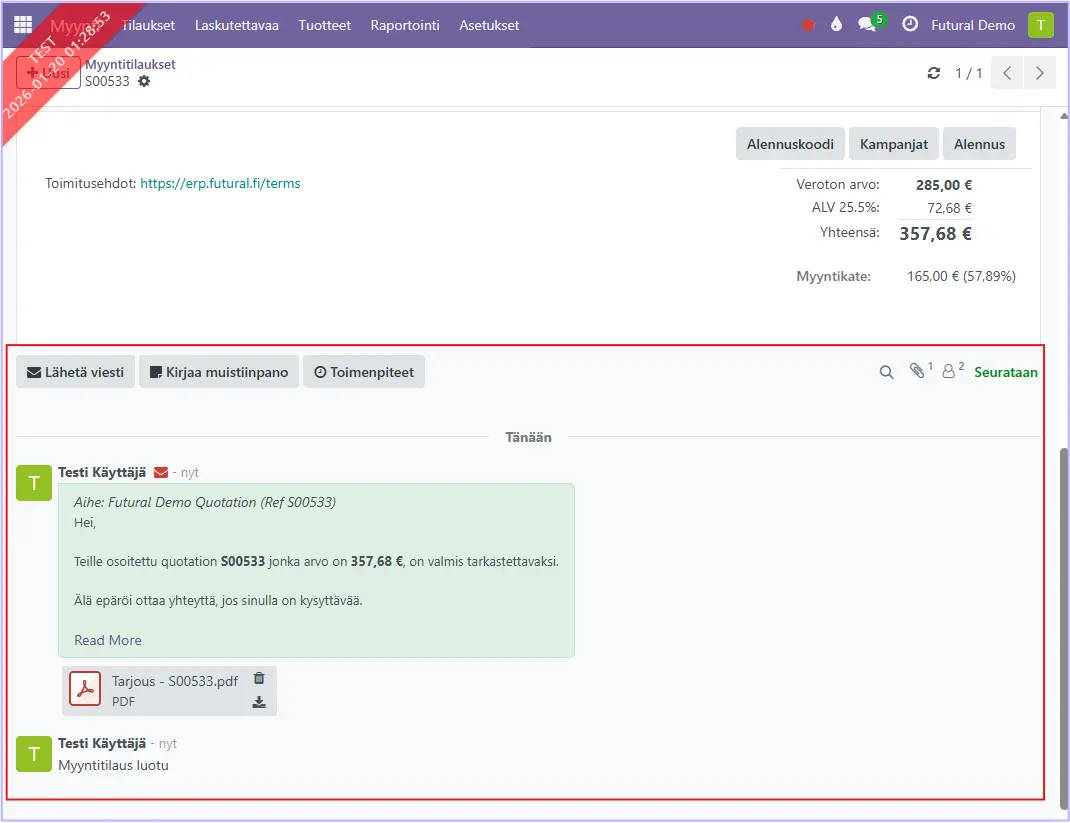Click the water drop icon in navbar
Image resolution: width=1070 pixels, height=823 pixels.
pos(836,25)
